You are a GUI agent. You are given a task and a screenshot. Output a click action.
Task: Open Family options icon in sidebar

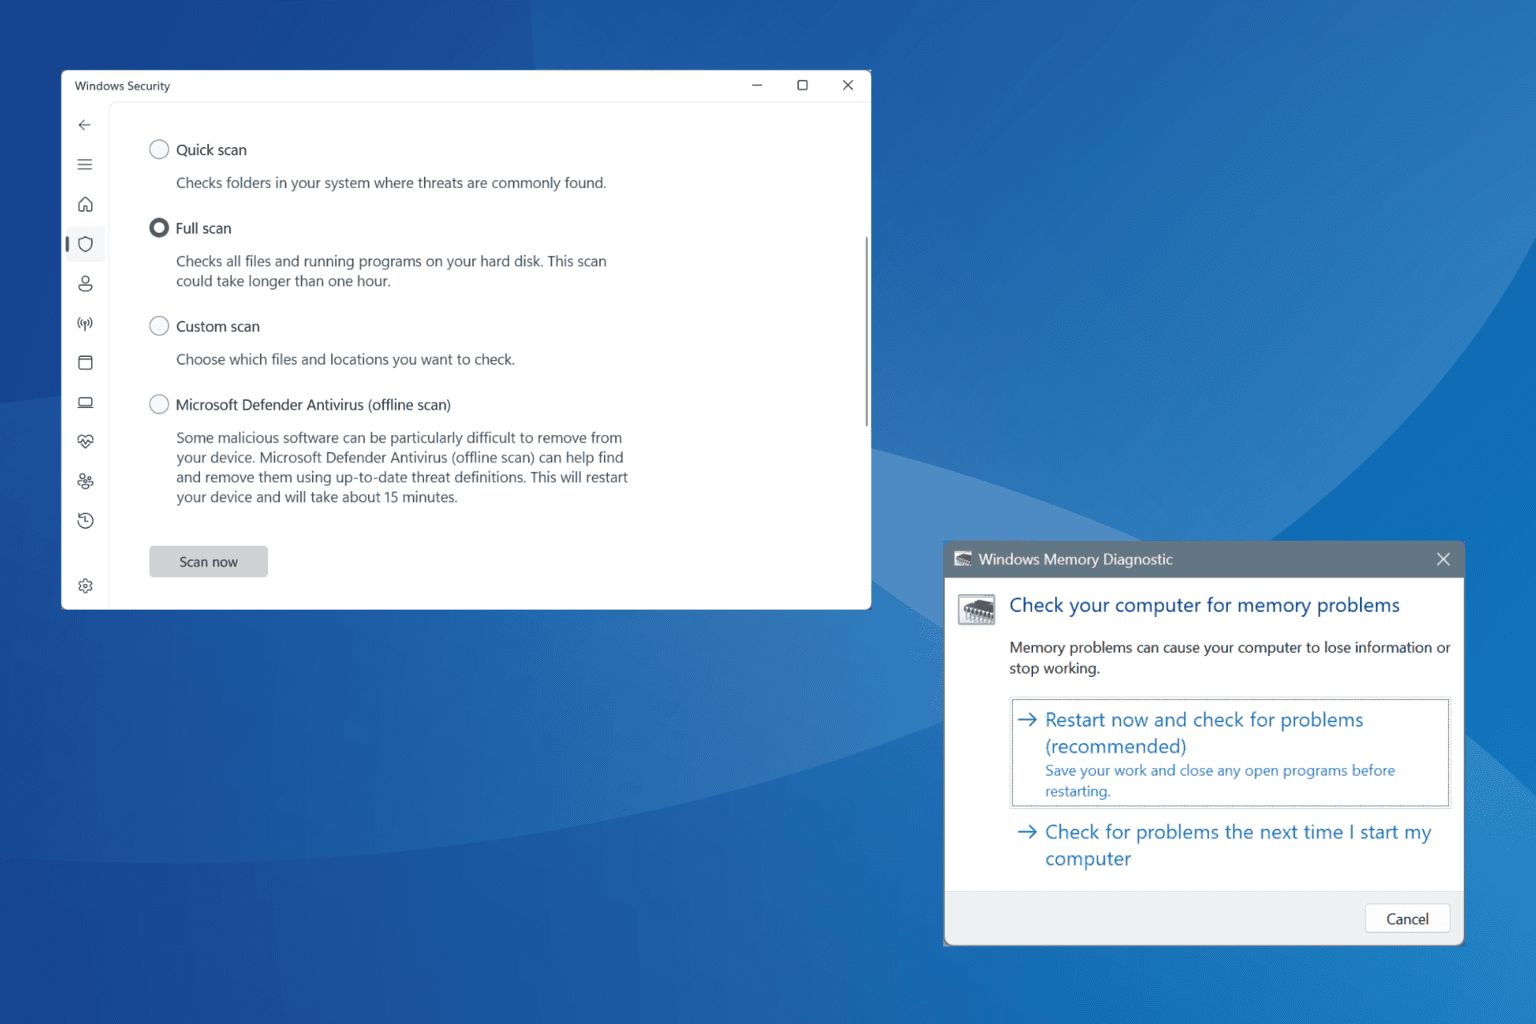tap(85, 481)
